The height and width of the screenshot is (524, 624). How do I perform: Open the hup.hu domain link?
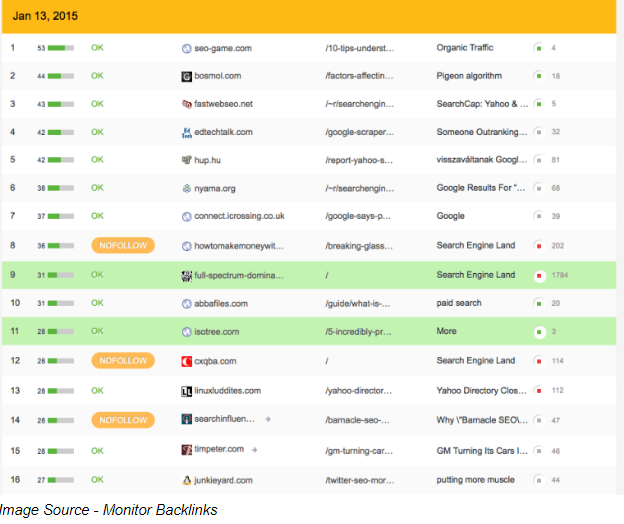click(x=207, y=160)
